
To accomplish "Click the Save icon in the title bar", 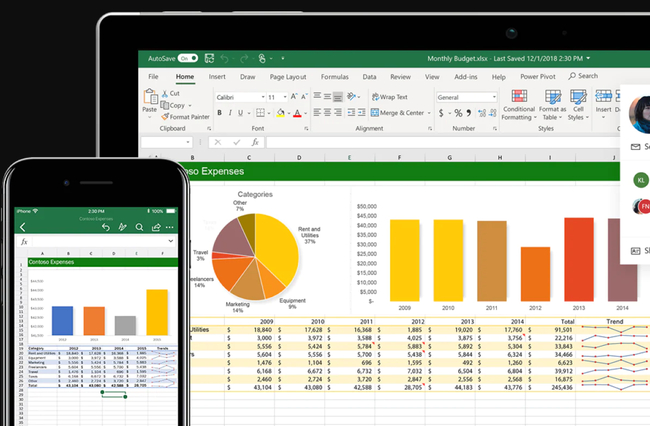I will point(209,58).
